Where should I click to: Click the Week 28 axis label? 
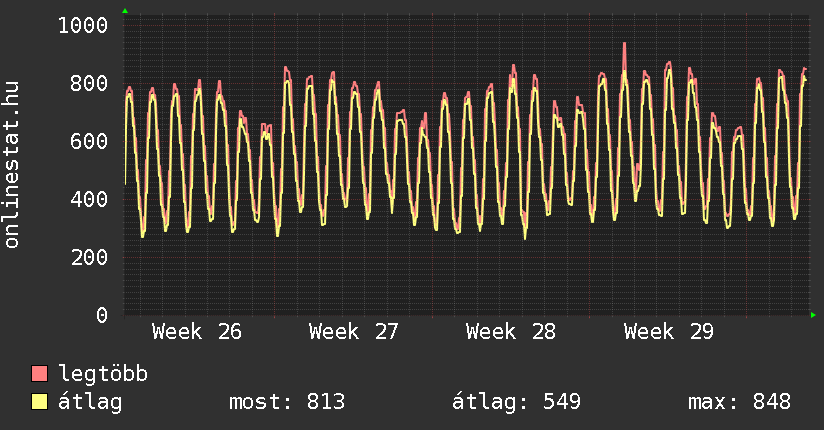click(511, 332)
